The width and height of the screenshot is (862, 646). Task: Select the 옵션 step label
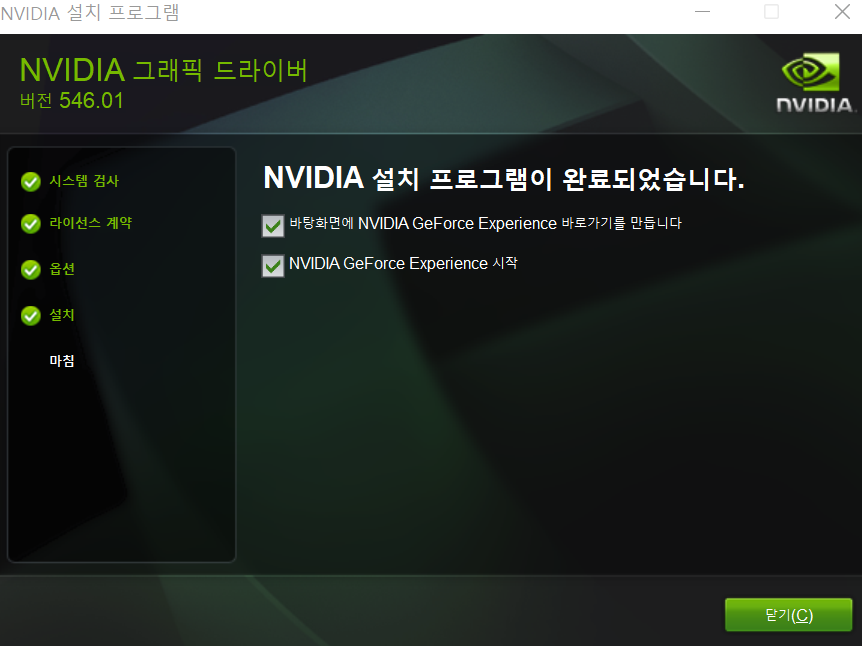[x=62, y=269]
